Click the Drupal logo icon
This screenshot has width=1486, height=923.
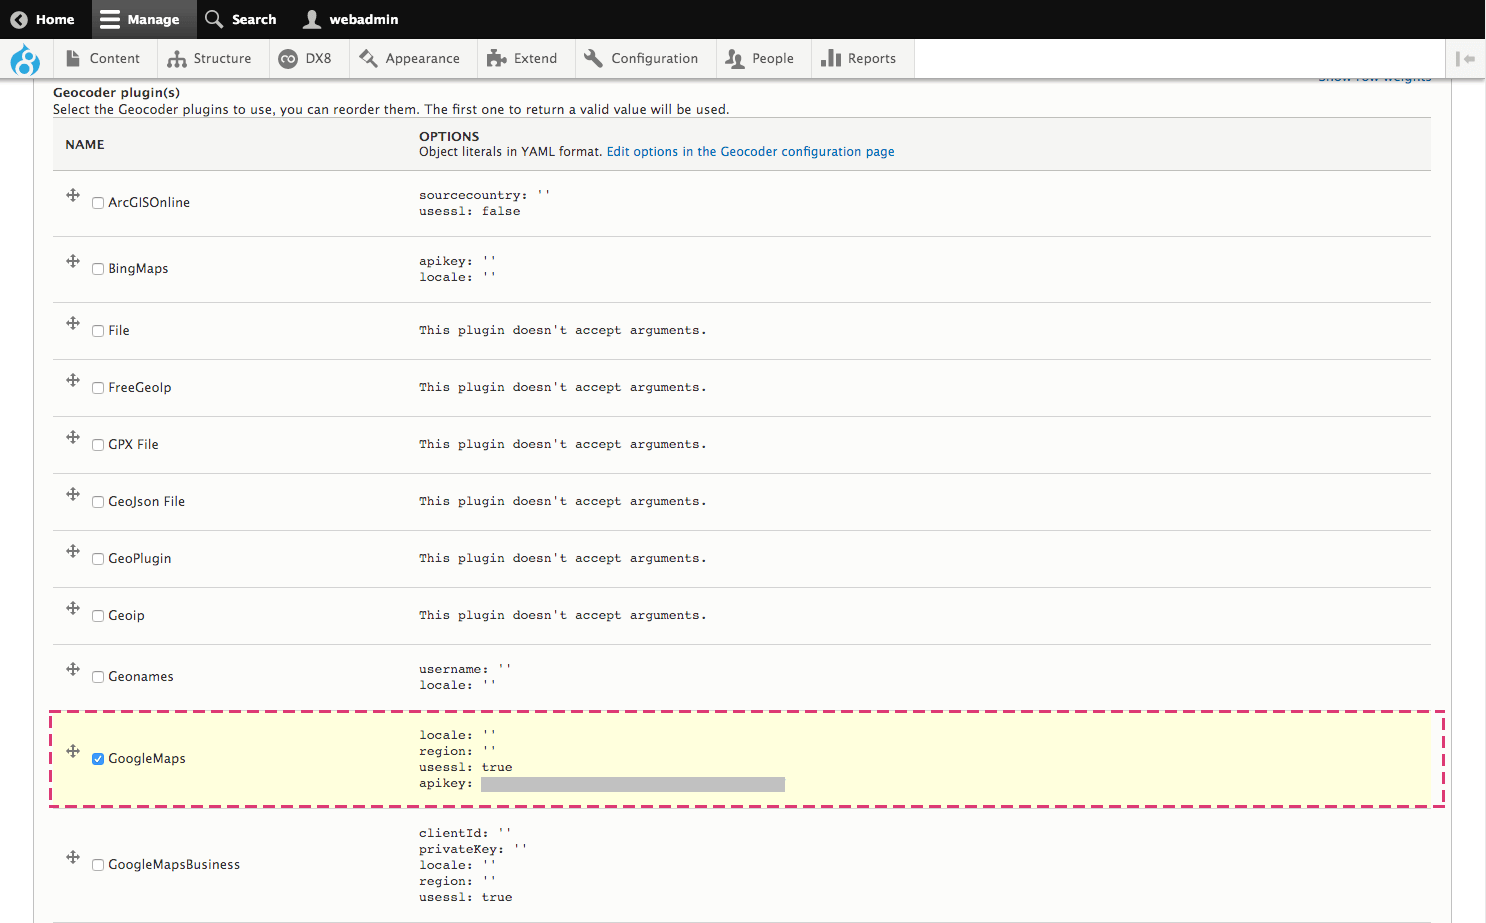(x=25, y=60)
